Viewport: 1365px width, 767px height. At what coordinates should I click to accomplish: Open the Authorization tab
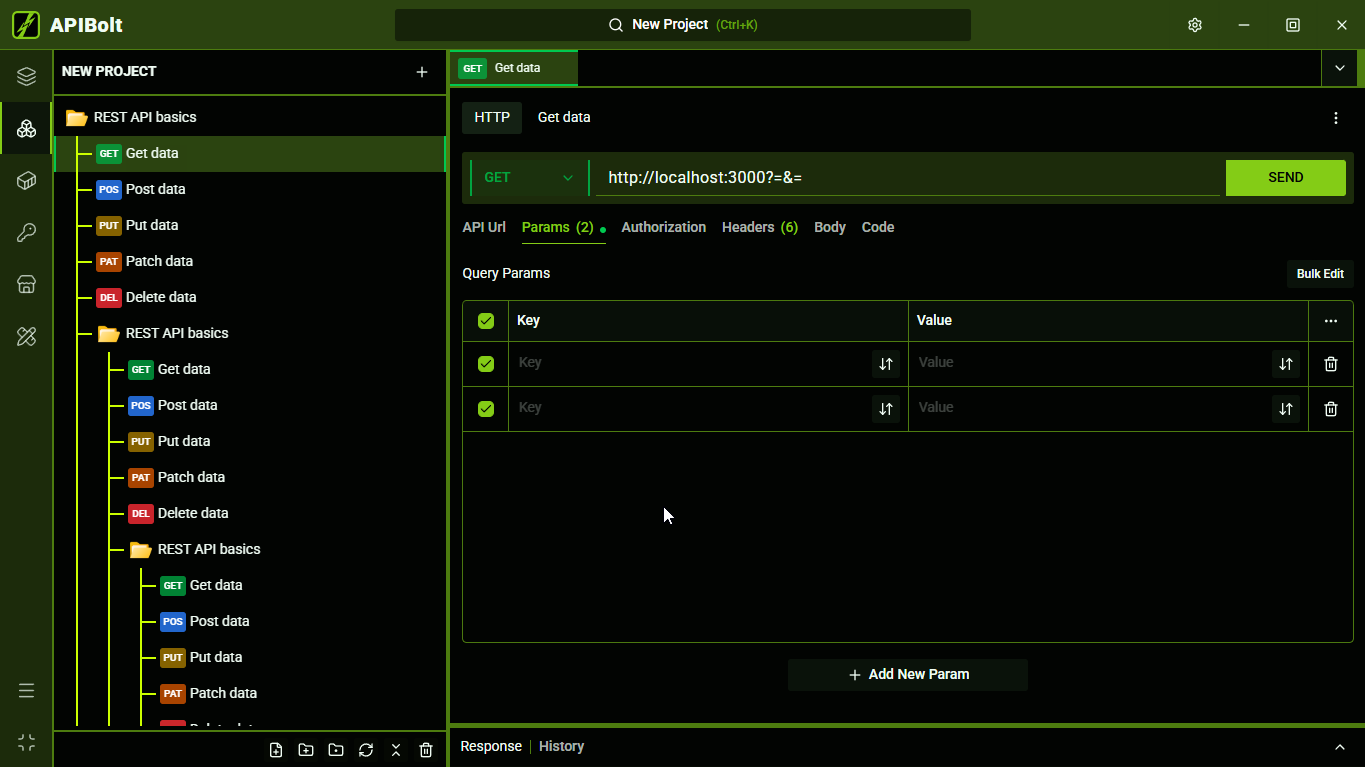(x=664, y=227)
